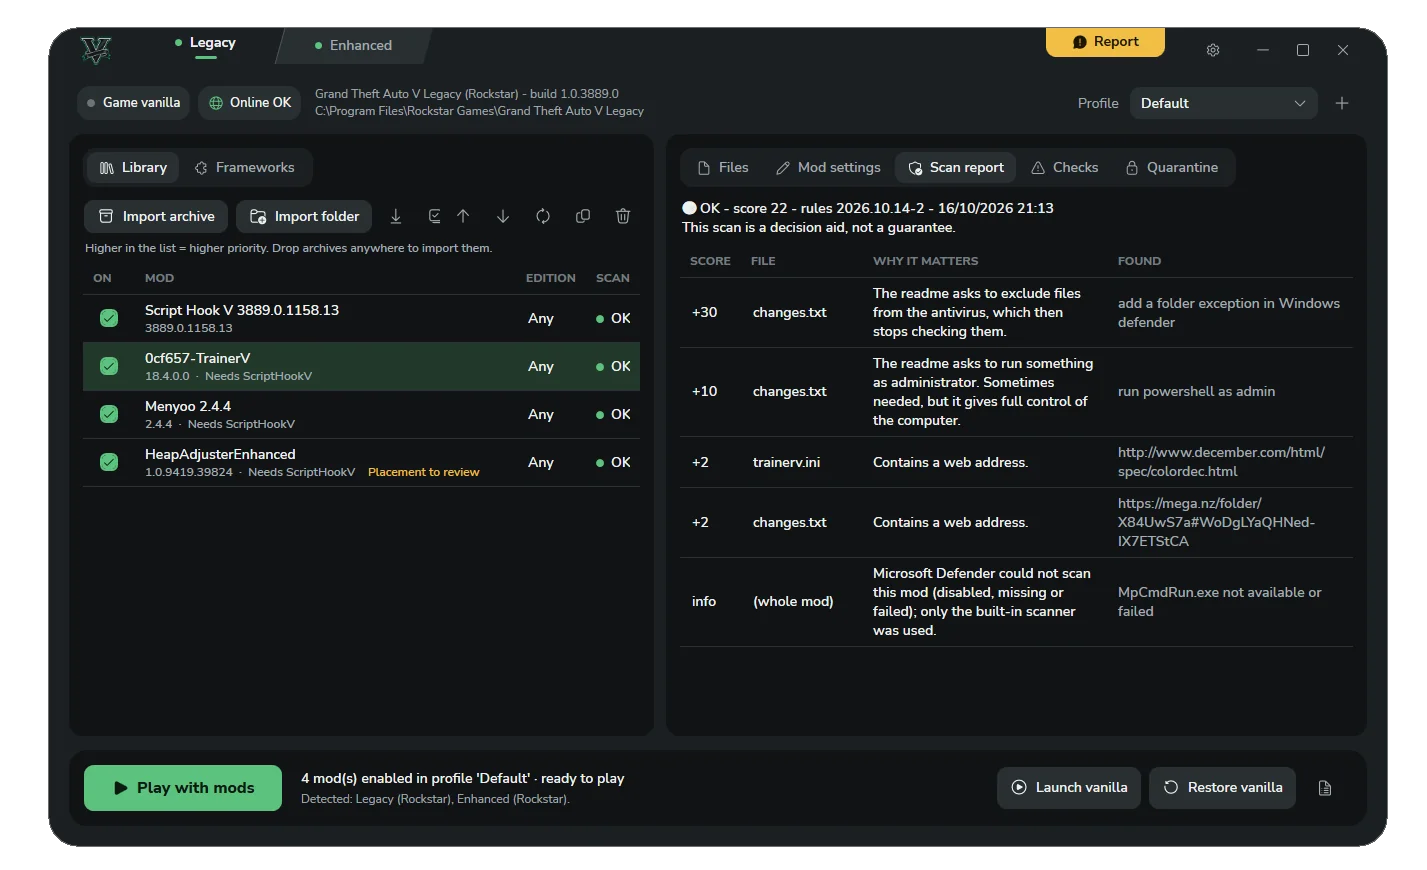
Task: Click the refresh cycle icon in mod toolbar
Action: click(543, 216)
